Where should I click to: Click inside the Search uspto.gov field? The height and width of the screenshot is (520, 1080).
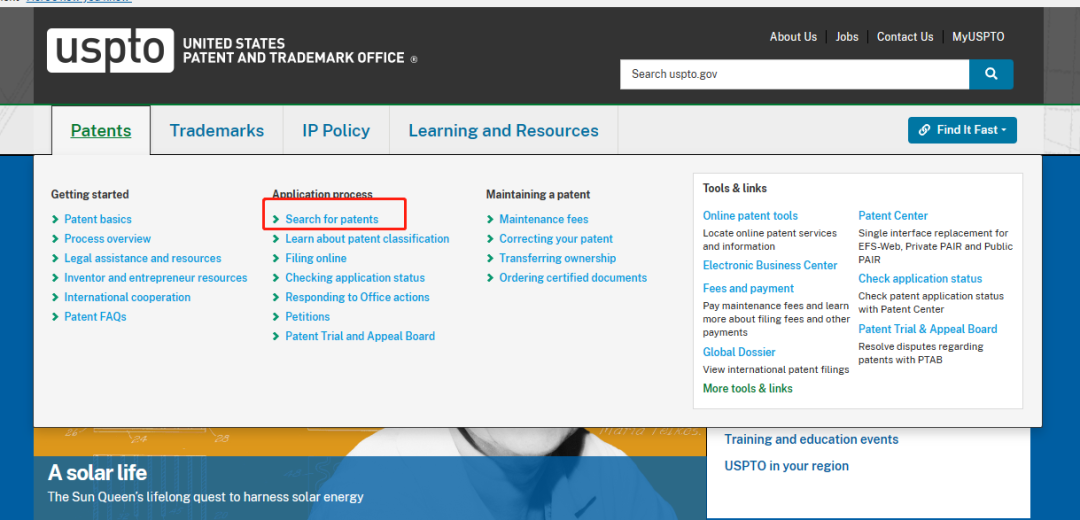[x=794, y=74]
